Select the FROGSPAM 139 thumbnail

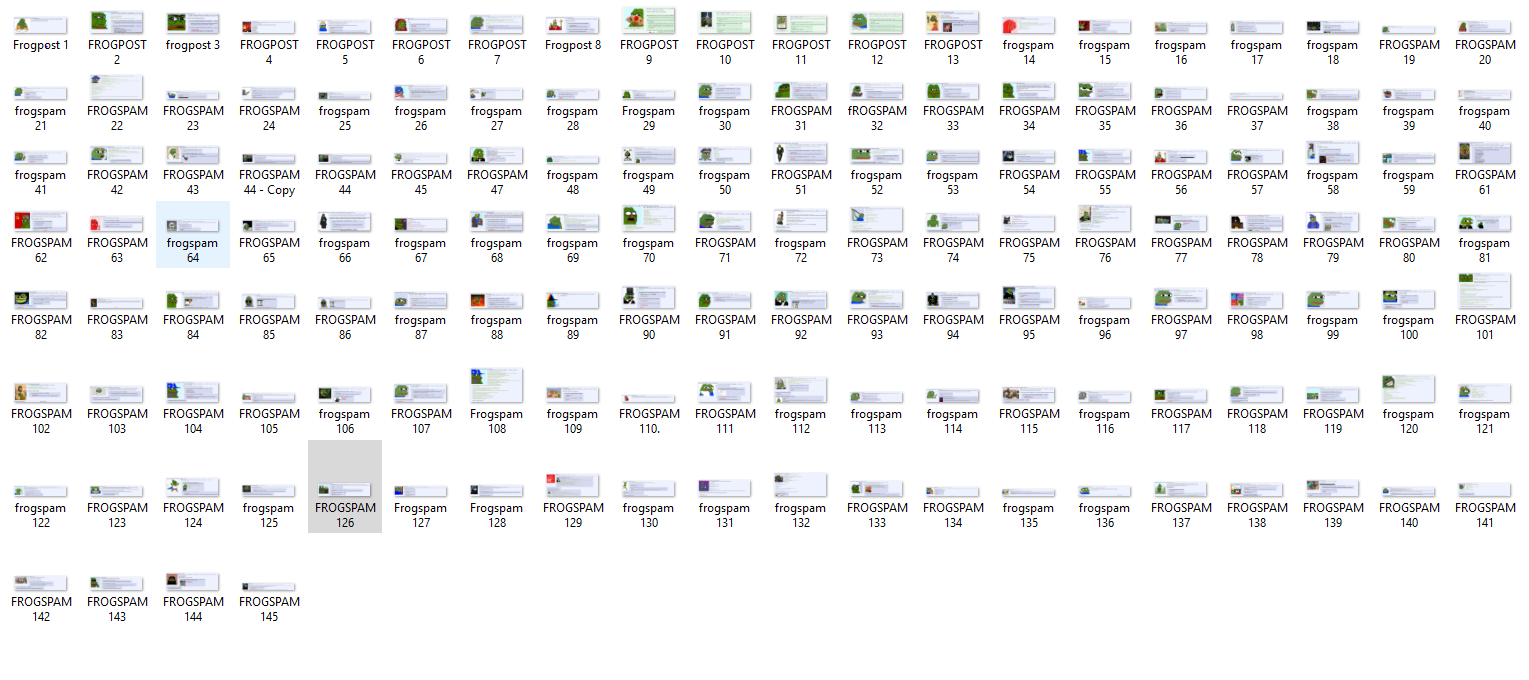tap(1333, 488)
